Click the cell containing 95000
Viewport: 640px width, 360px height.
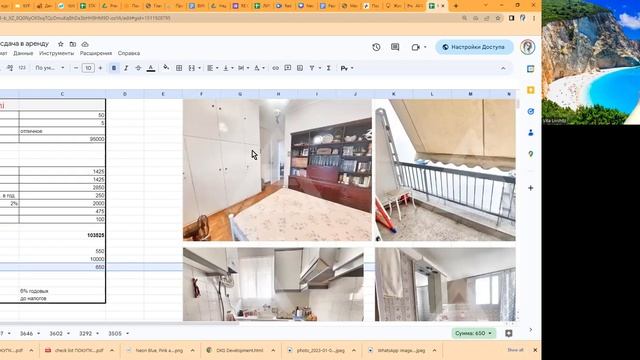pyautogui.click(x=62, y=139)
